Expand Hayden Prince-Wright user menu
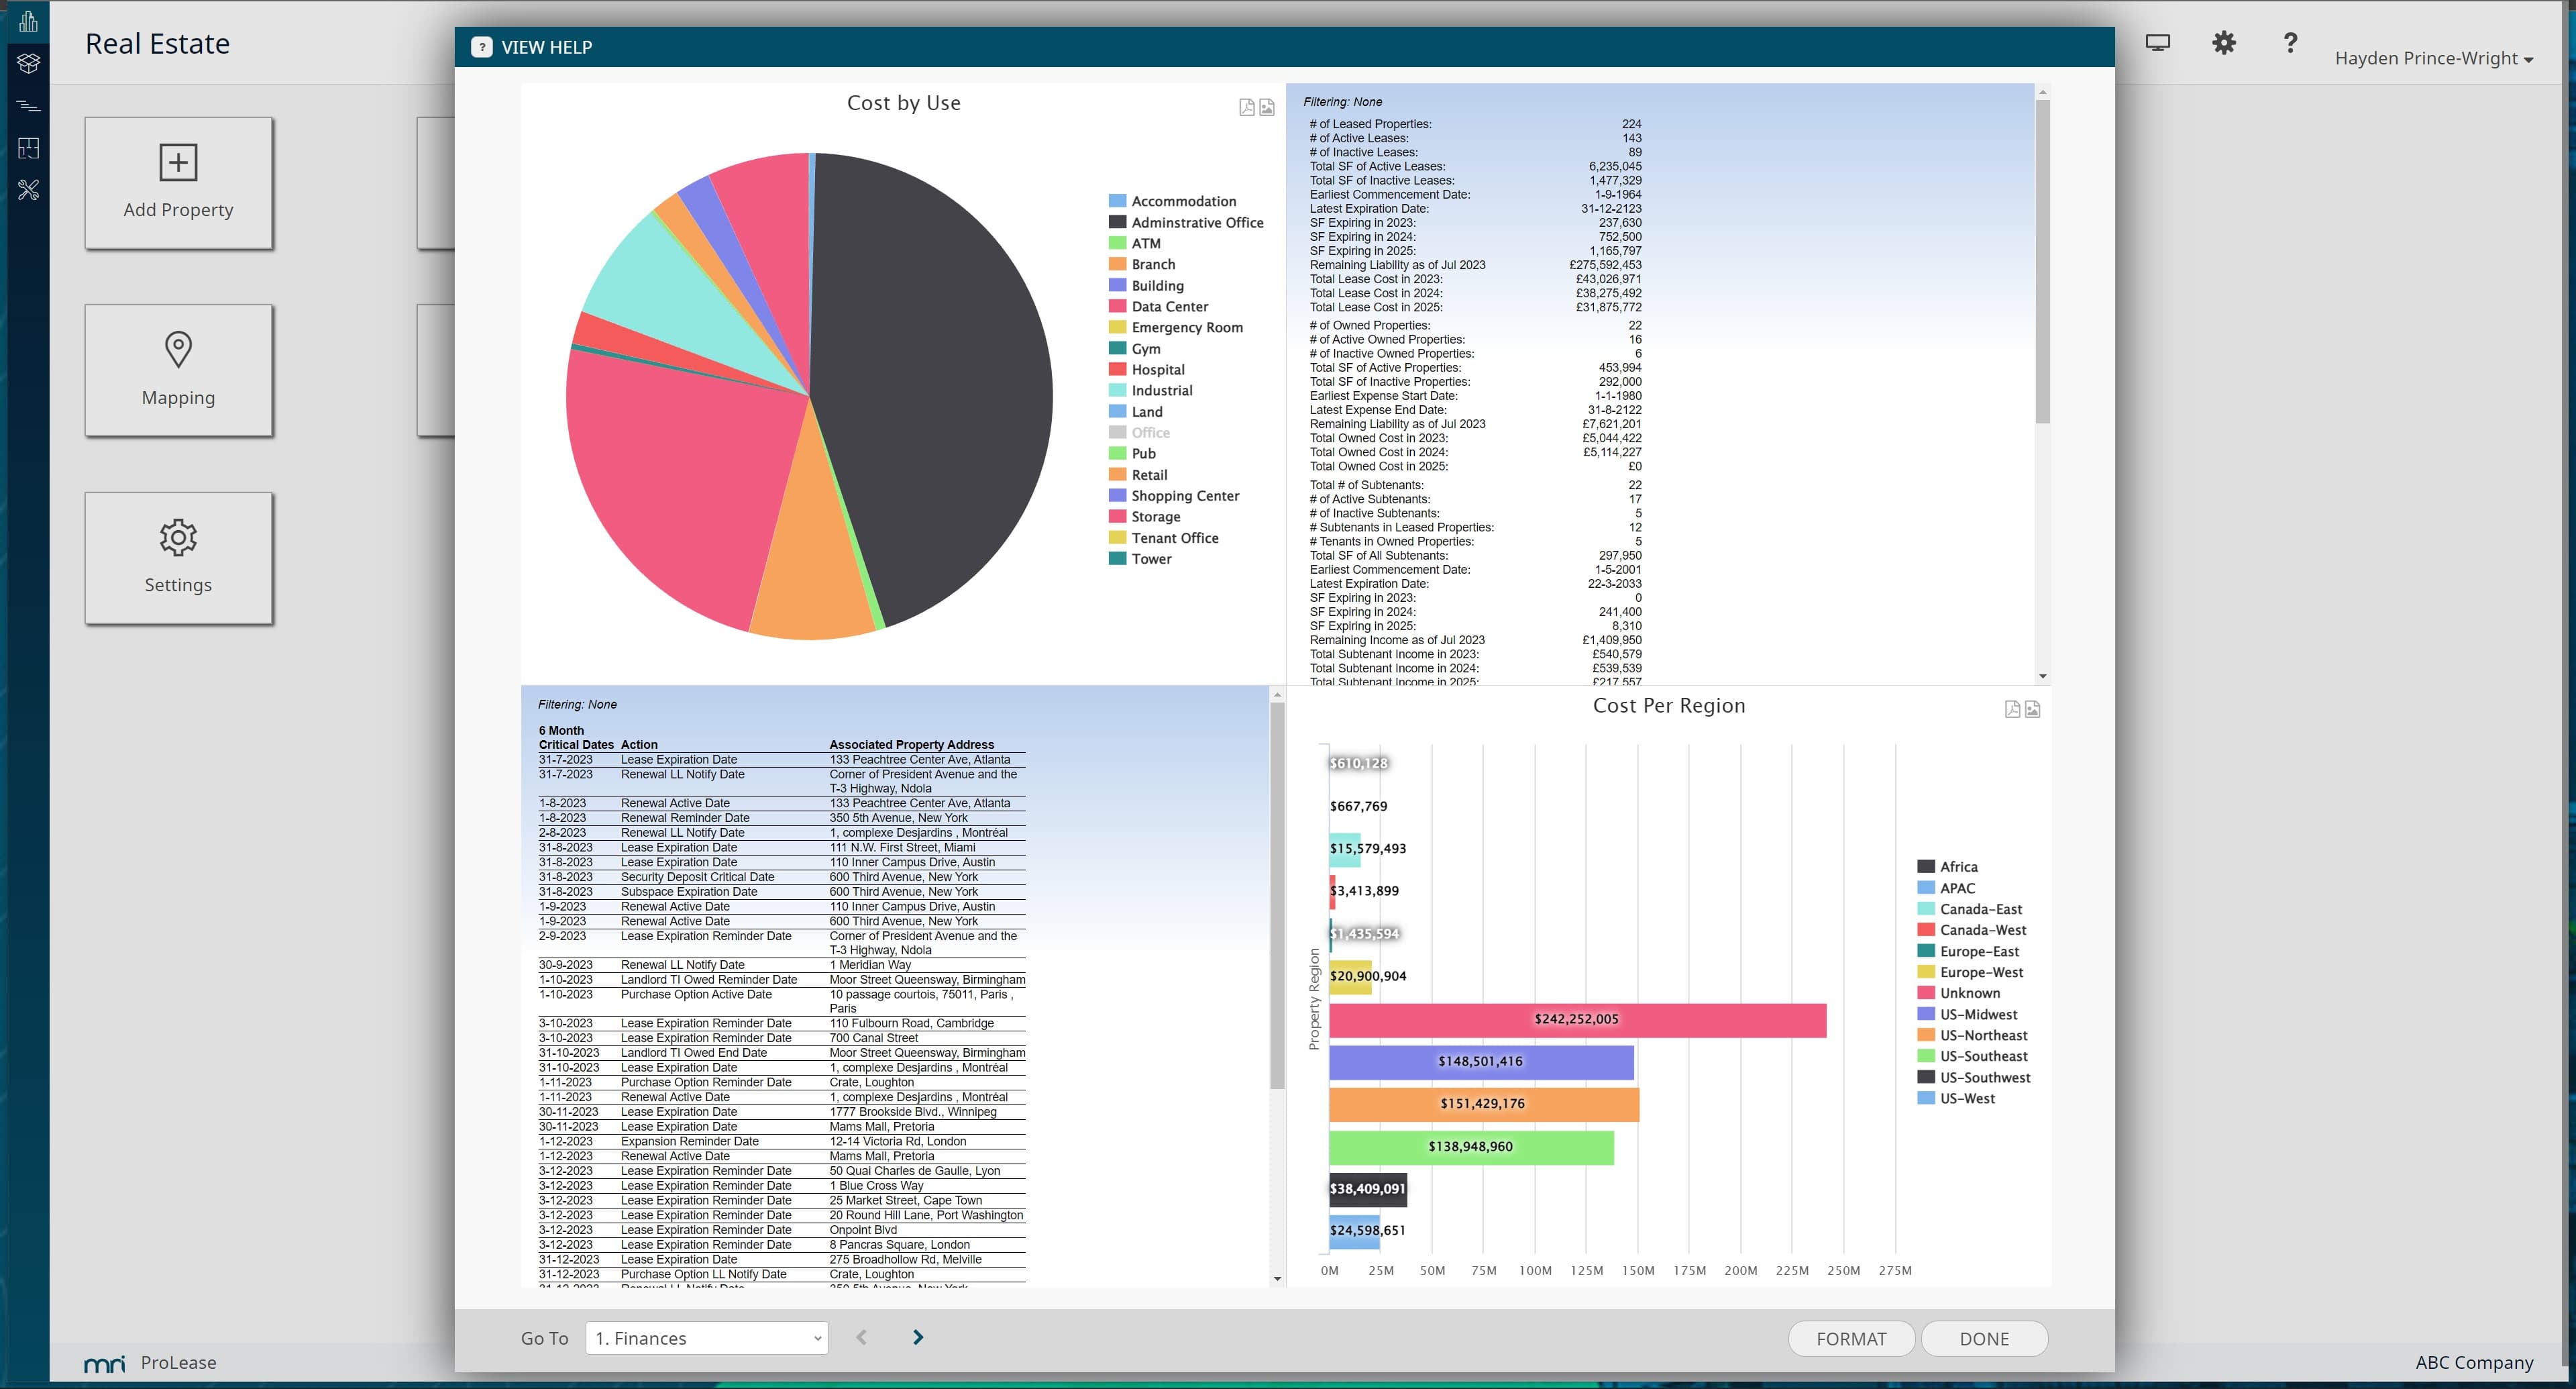This screenshot has height=1389, width=2576. (2433, 59)
